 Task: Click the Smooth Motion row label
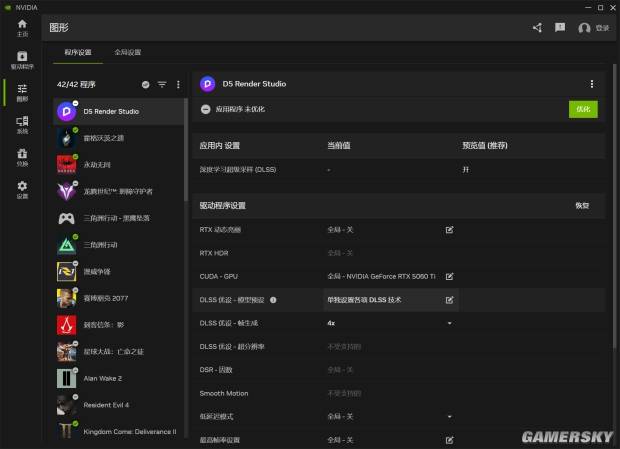224,393
